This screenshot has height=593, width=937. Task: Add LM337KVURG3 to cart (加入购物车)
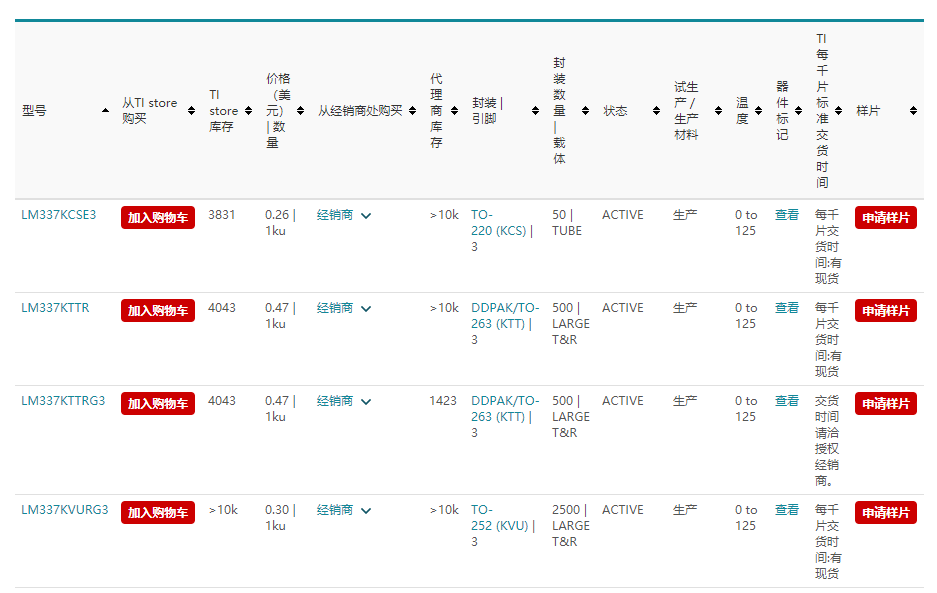tap(158, 513)
